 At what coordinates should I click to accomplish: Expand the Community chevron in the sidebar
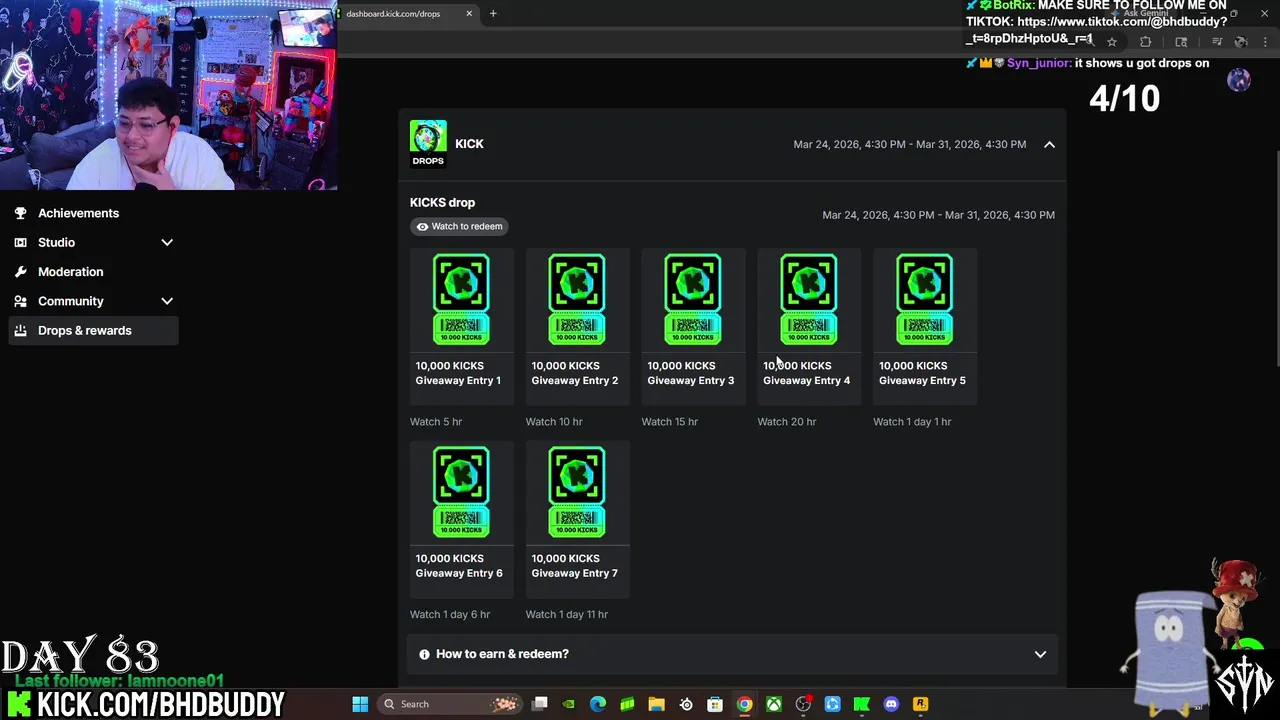click(167, 301)
